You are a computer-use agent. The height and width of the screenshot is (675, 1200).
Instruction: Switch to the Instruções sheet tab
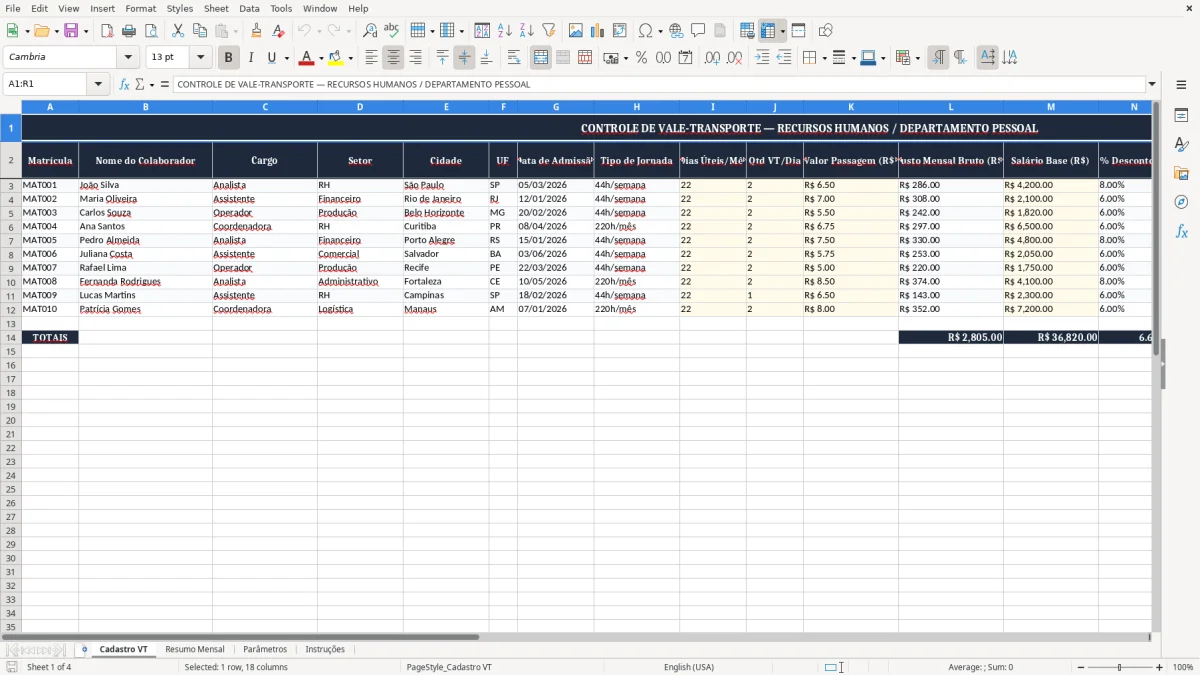coord(325,649)
